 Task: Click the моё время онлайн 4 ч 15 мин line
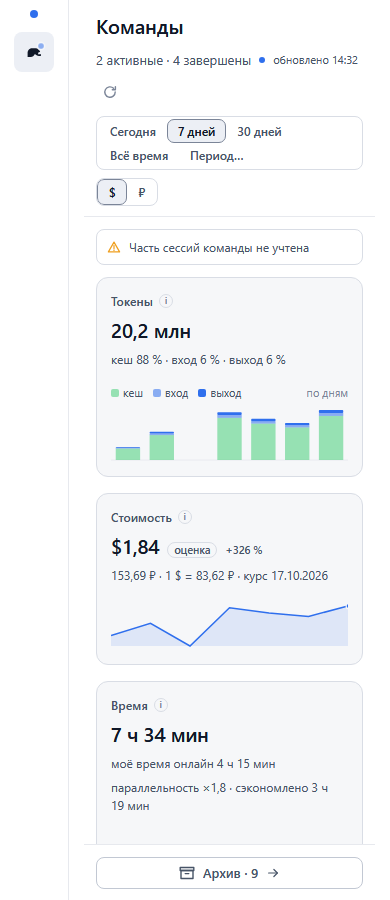(193, 765)
